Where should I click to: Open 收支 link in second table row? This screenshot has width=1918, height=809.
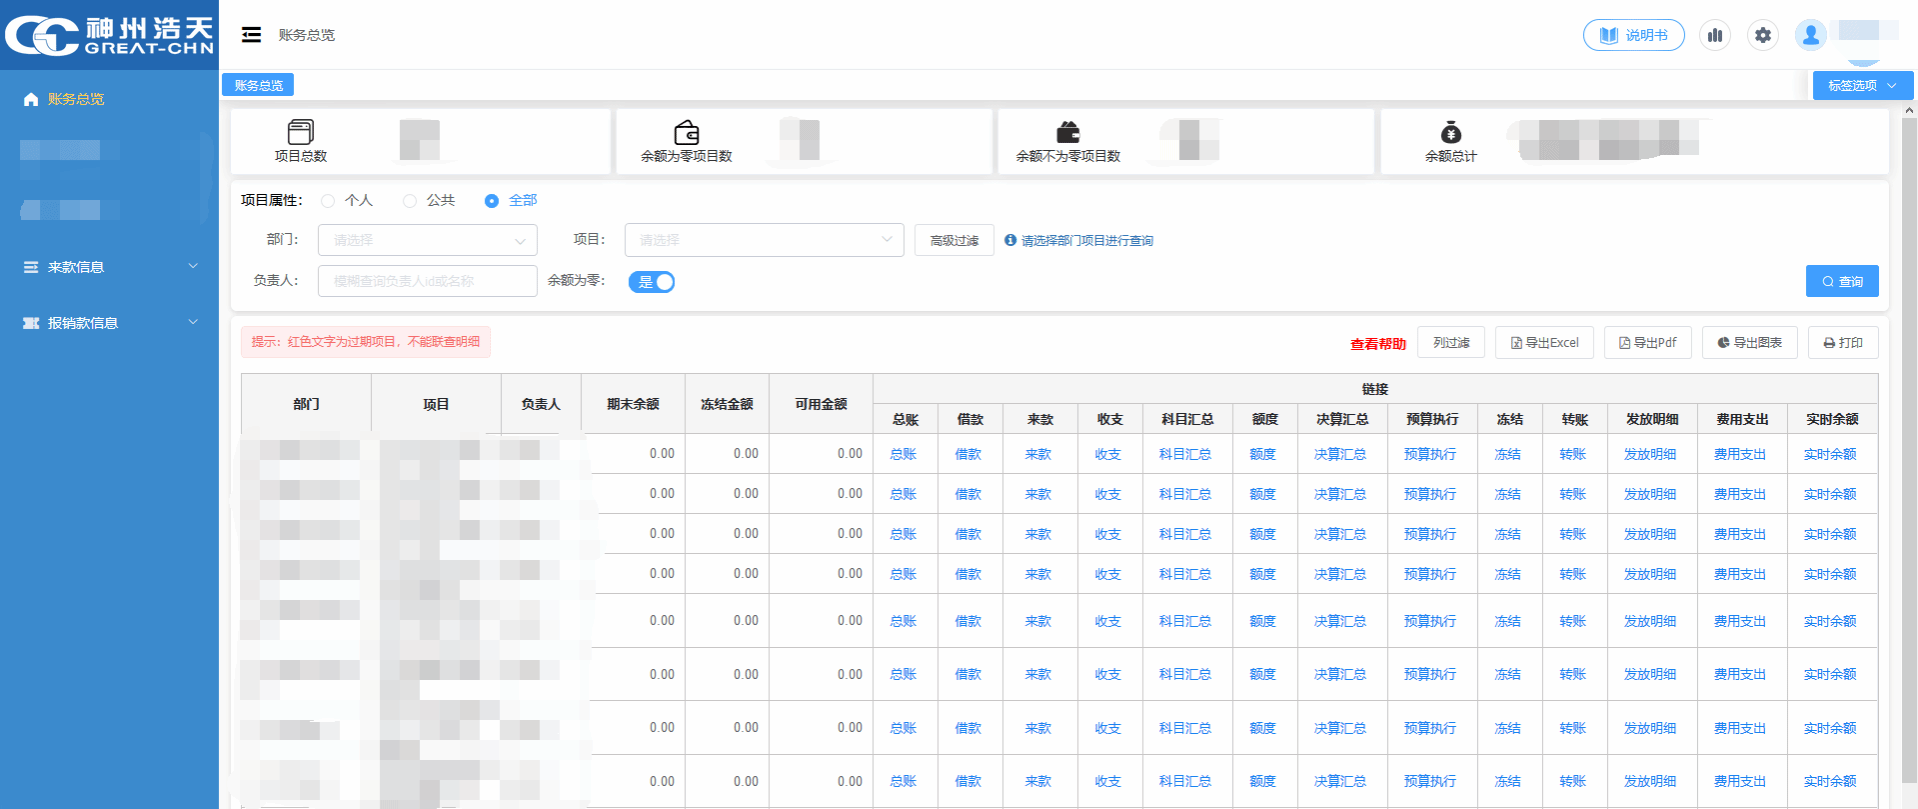coord(1108,494)
